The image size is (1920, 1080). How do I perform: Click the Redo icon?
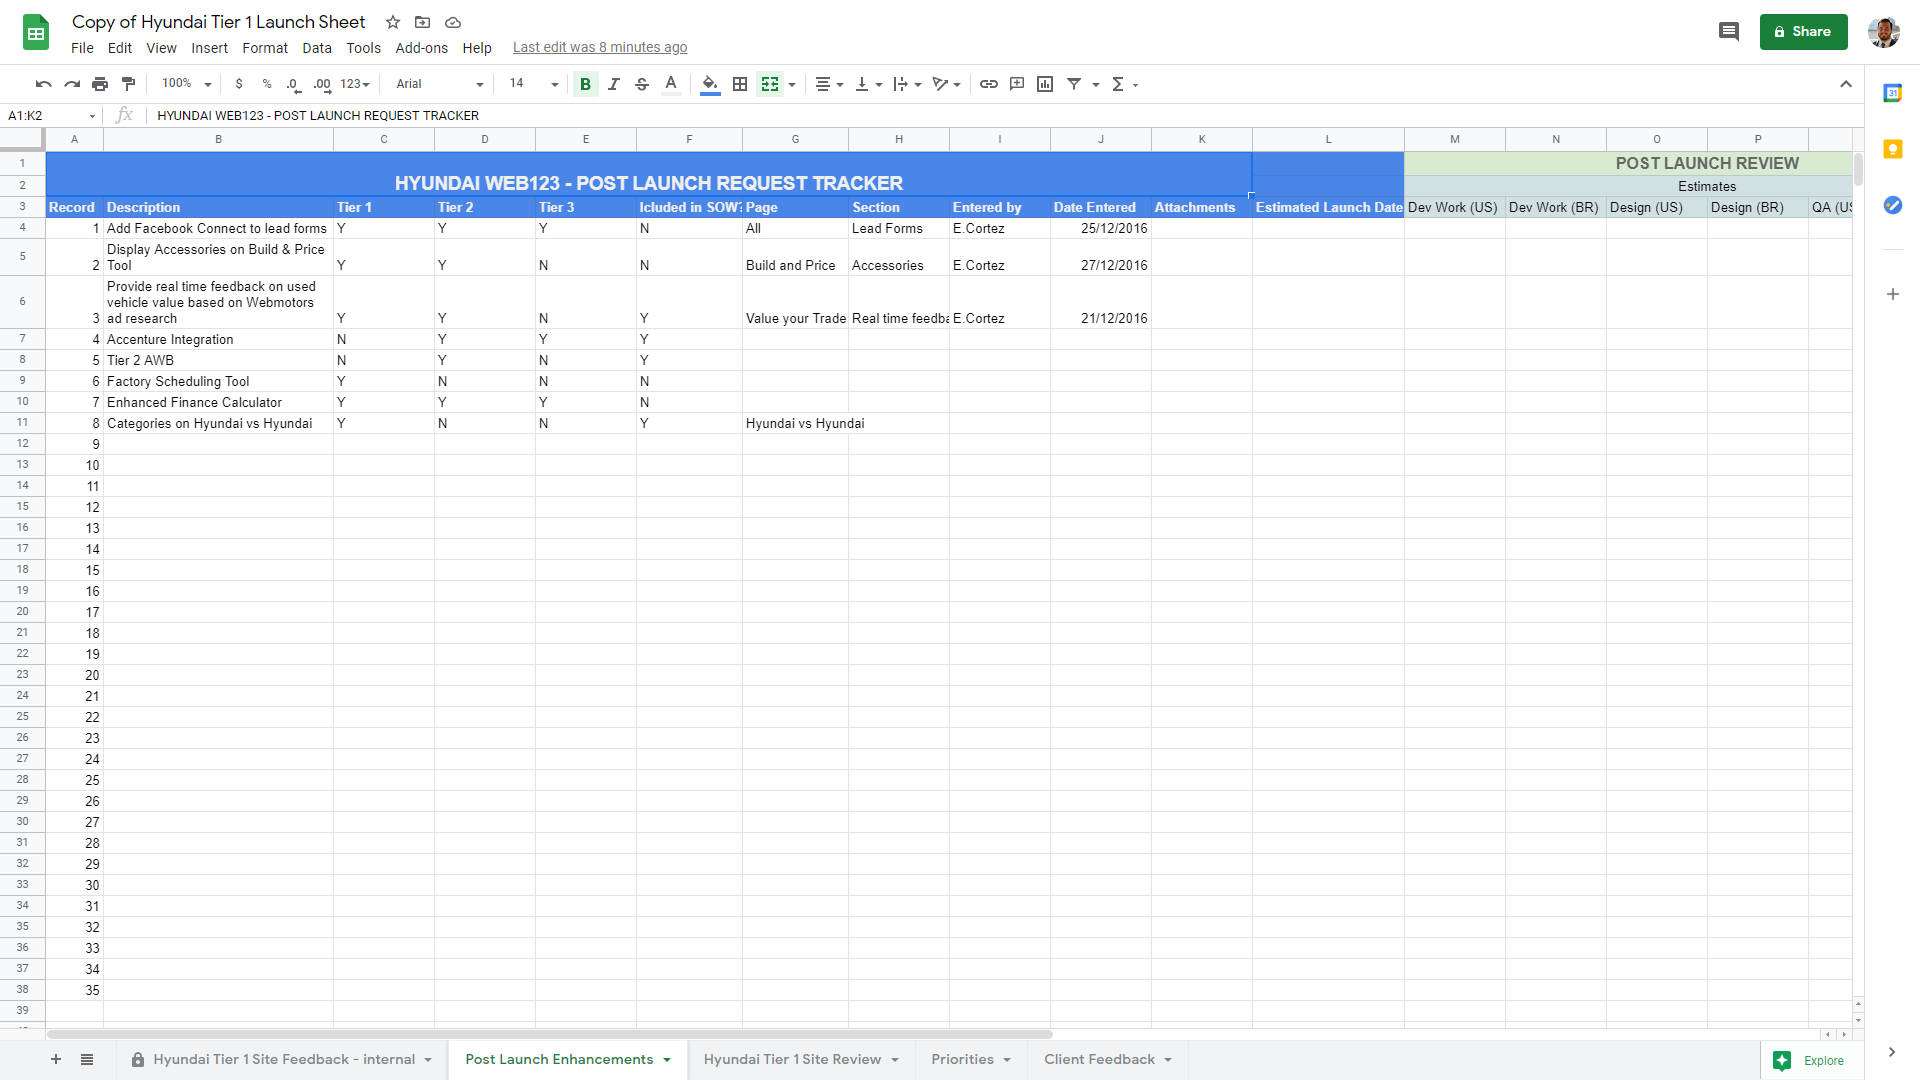point(72,84)
